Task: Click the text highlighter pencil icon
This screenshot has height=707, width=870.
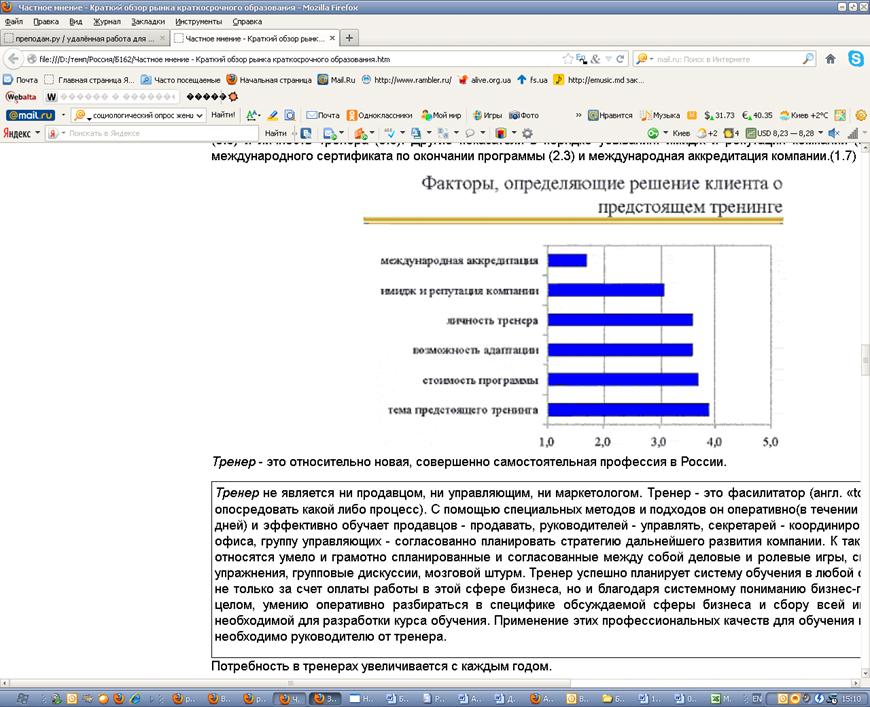Action: (x=272, y=115)
